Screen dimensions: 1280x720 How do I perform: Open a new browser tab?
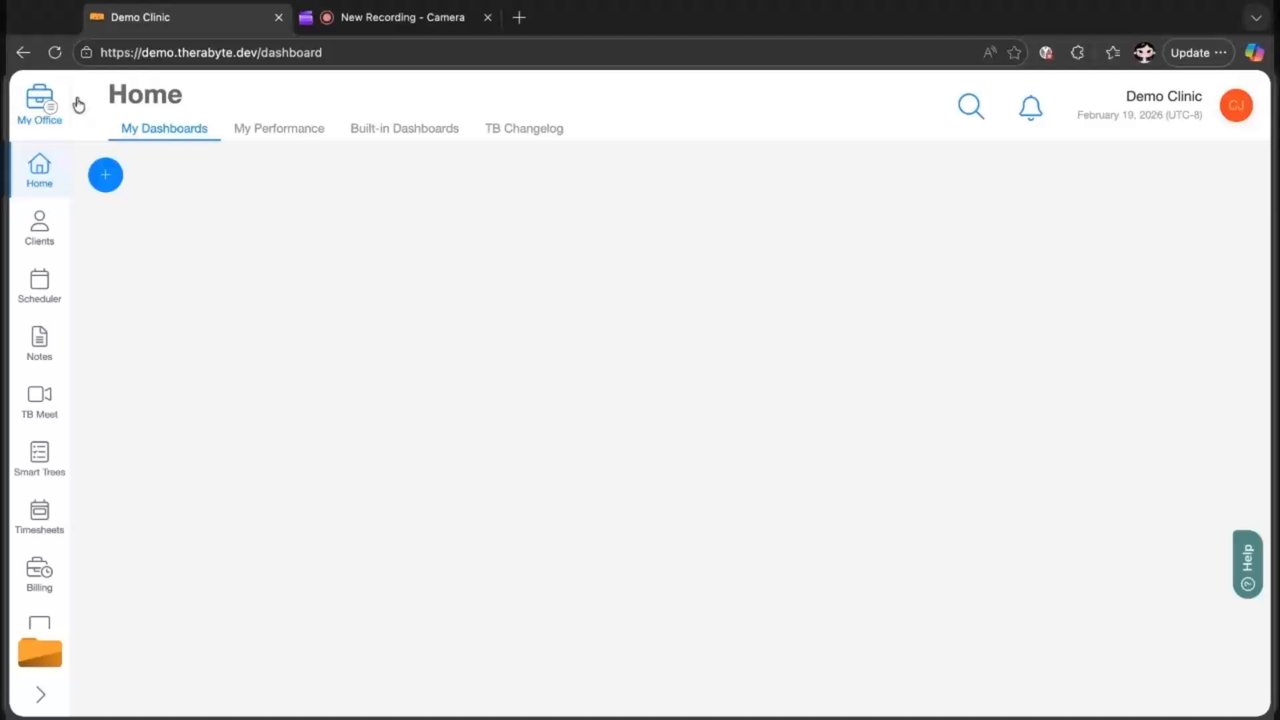pyautogui.click(x=519, y=17)
